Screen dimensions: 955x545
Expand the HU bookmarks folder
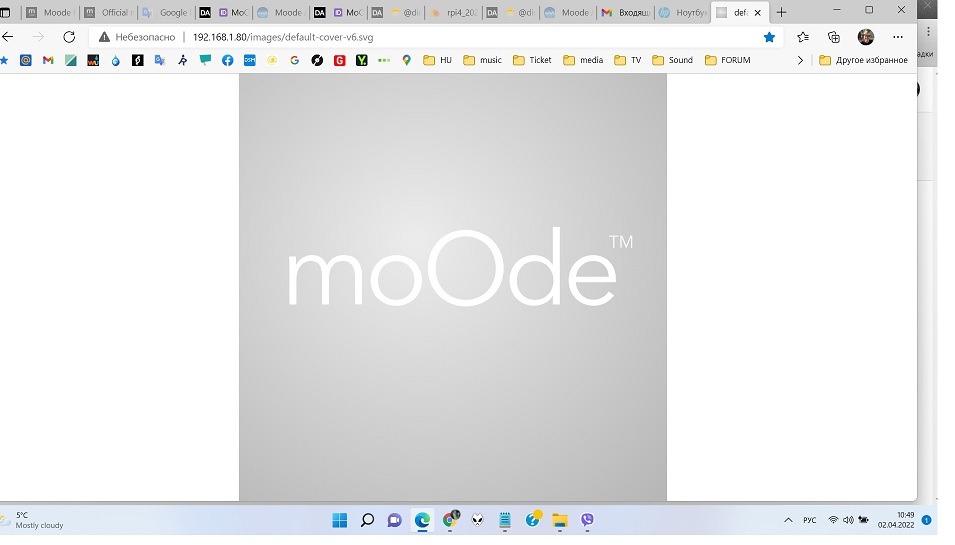click(437, 60)
